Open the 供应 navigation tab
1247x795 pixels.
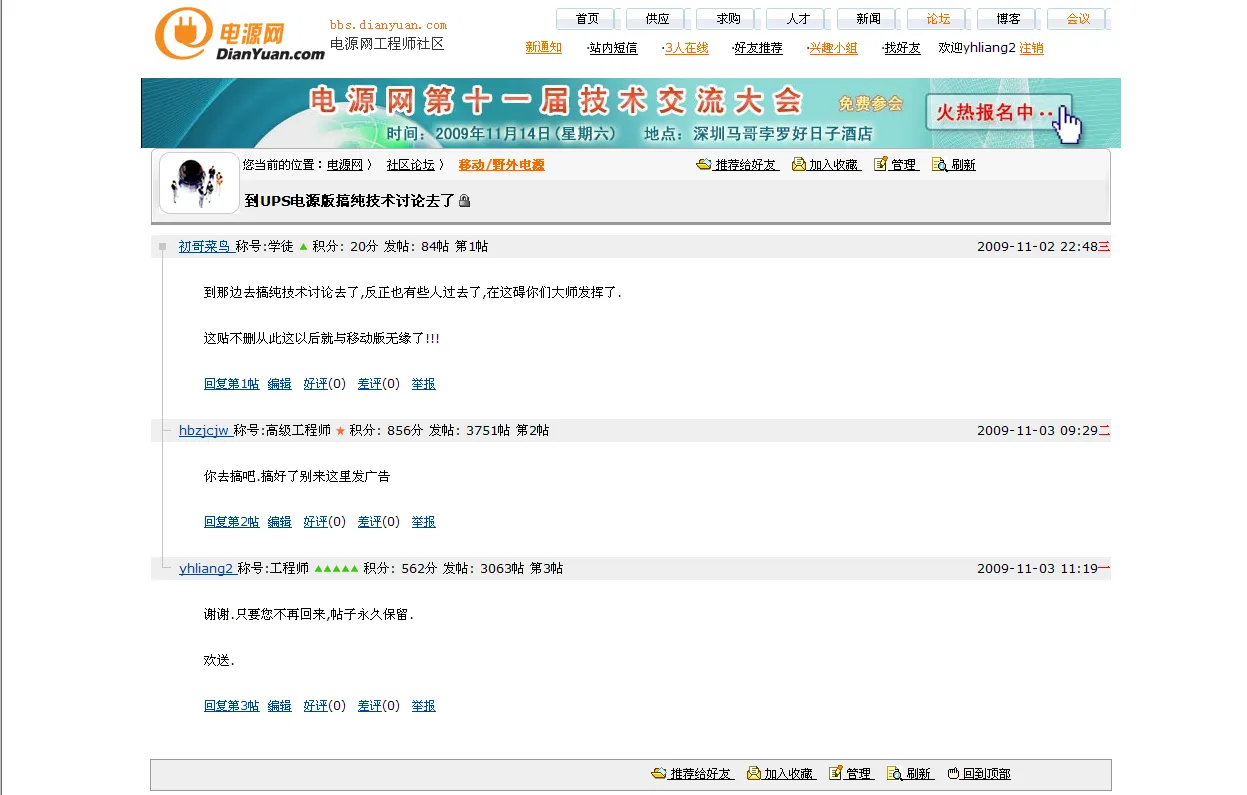657,19
